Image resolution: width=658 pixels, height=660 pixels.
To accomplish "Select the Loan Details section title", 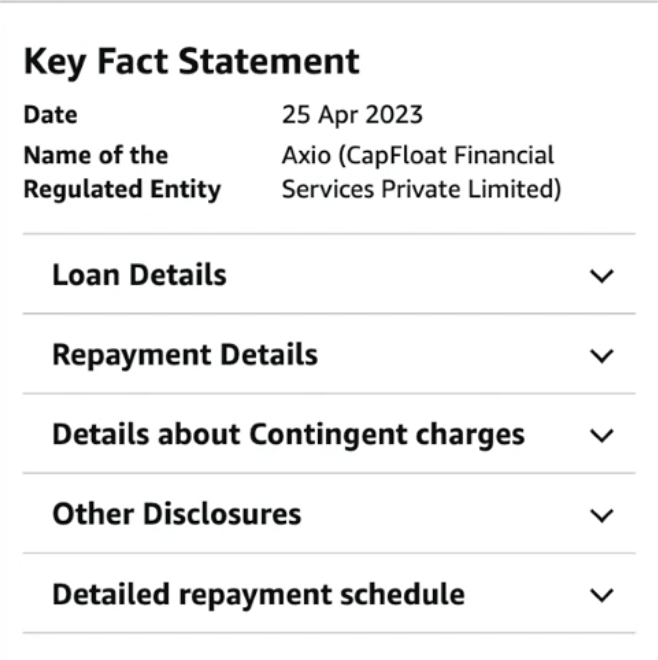I will (x=139, y=275).
